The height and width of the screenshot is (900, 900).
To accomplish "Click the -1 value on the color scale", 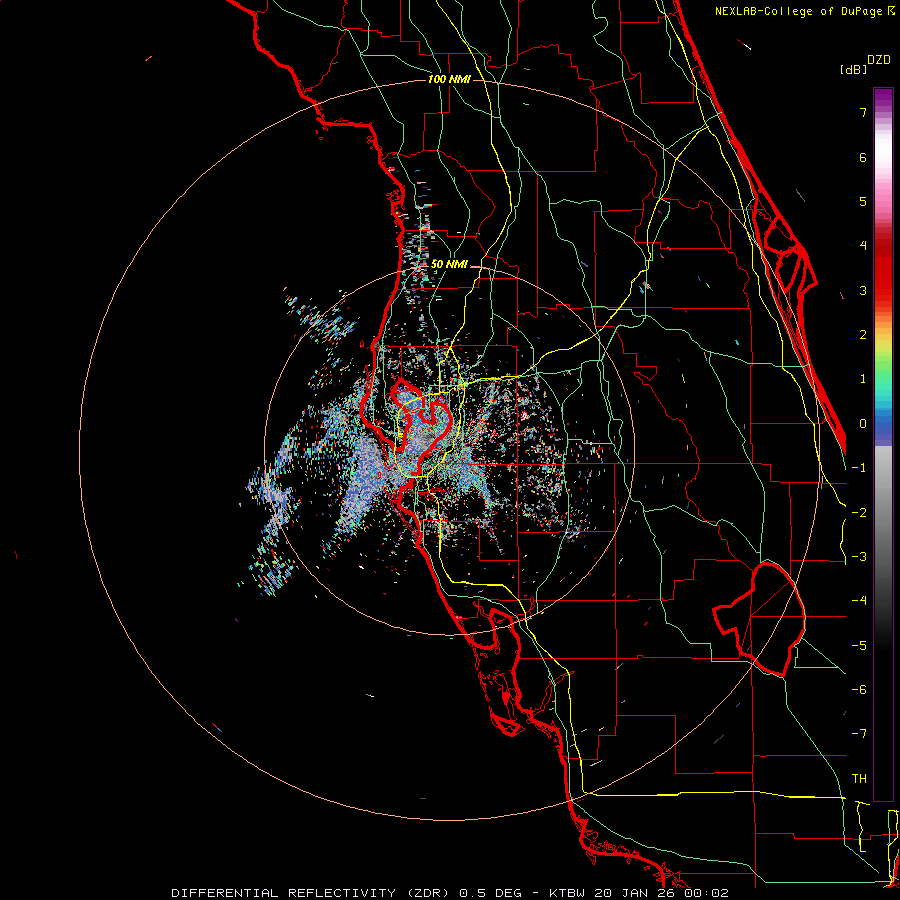I will click(859, 468).
